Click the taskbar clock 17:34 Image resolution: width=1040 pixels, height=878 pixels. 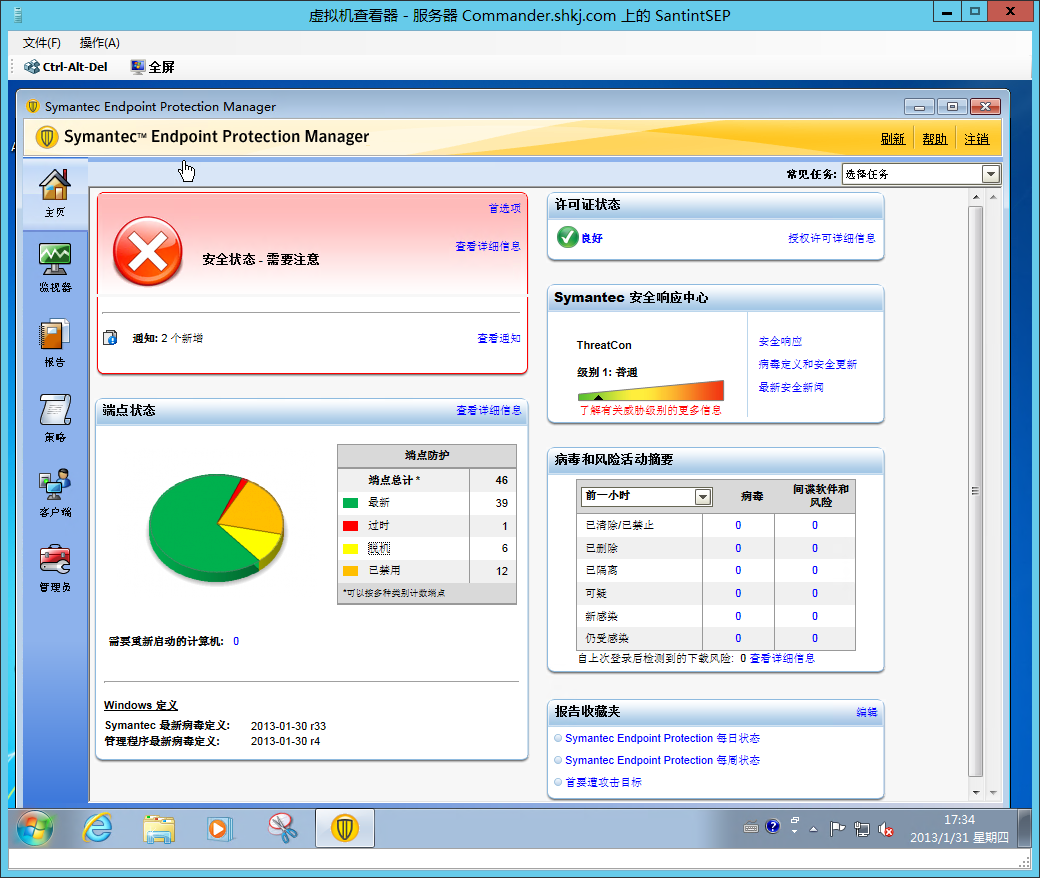pos(959,820)
